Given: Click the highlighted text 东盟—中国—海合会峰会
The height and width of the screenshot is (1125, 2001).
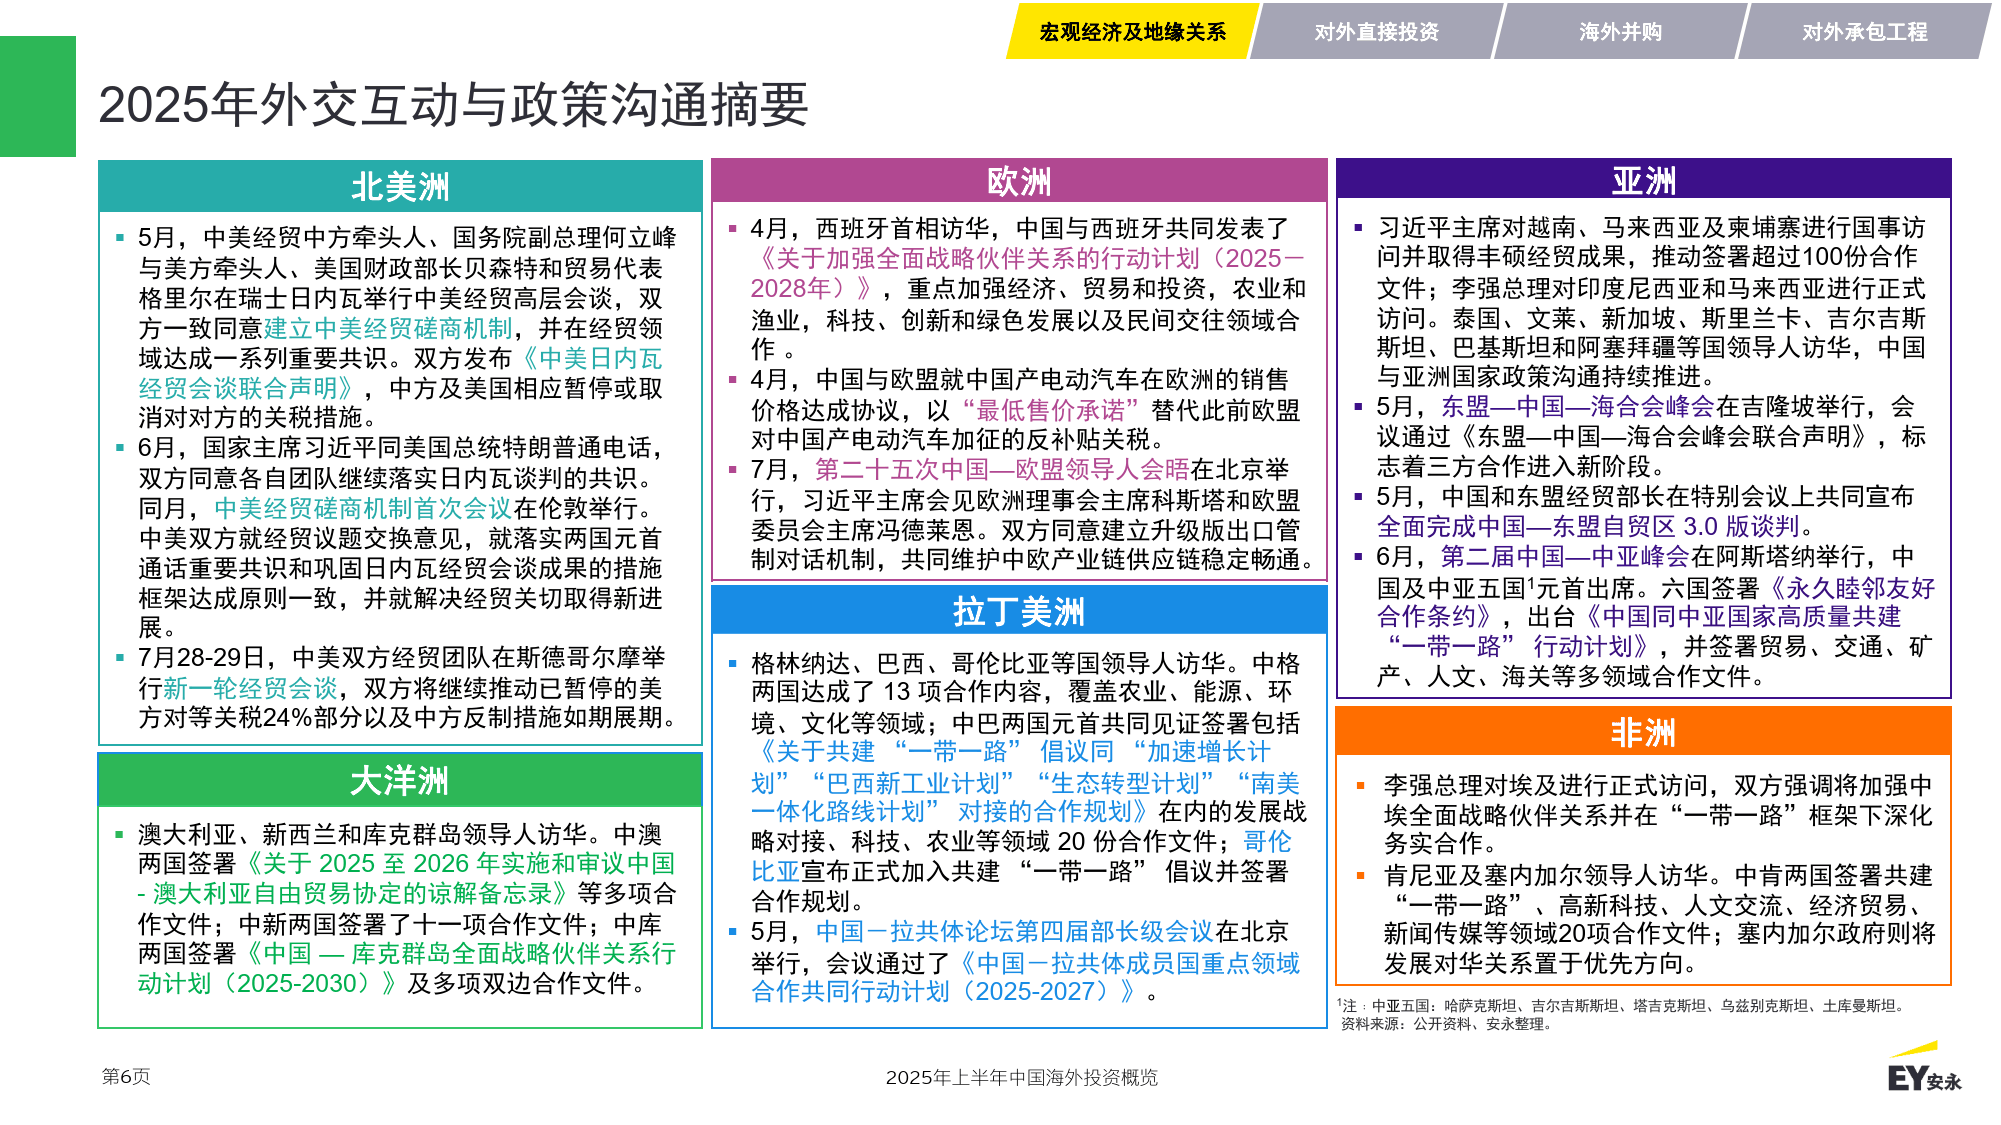Looking at the screenshot, I should (x=1578, y=406).
